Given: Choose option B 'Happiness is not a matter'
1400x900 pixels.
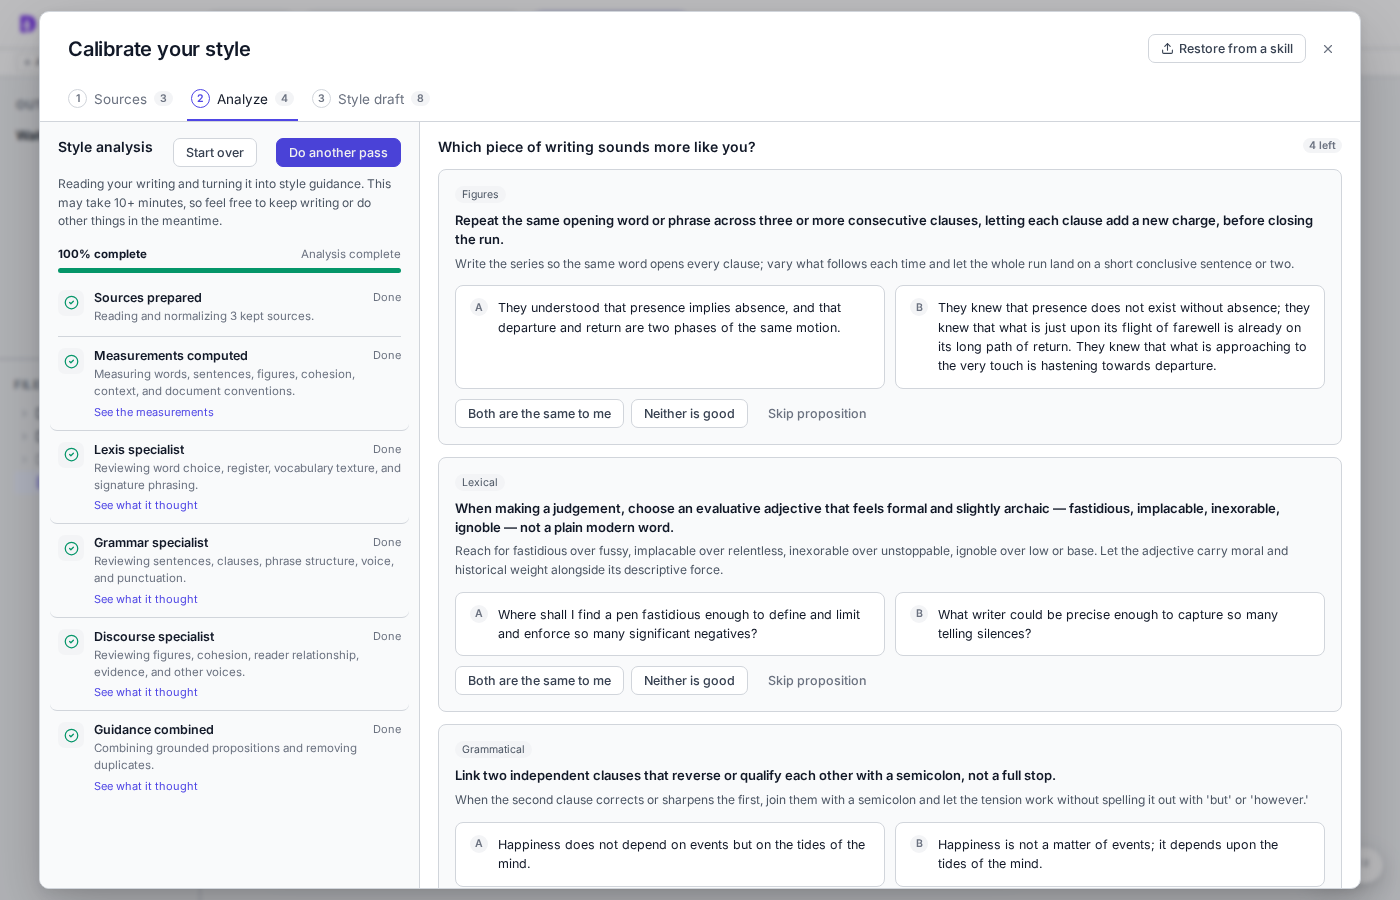Looking at the screenshot, I should (1110, 854).
